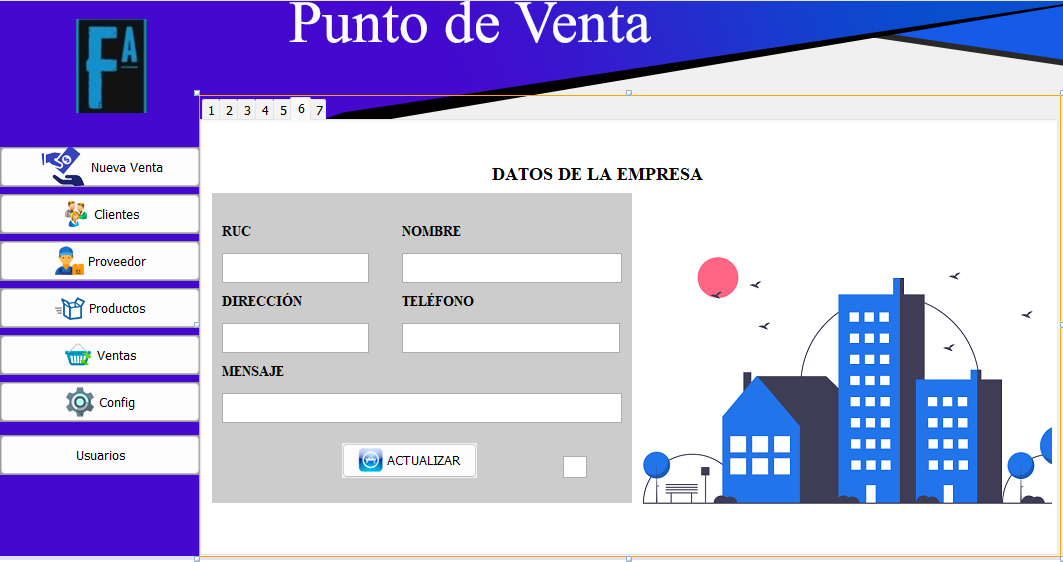Screen dimensions: 1063x562
Task: Click the gear icon on Config
Action: pyautogui.click(x=80, y=402)
